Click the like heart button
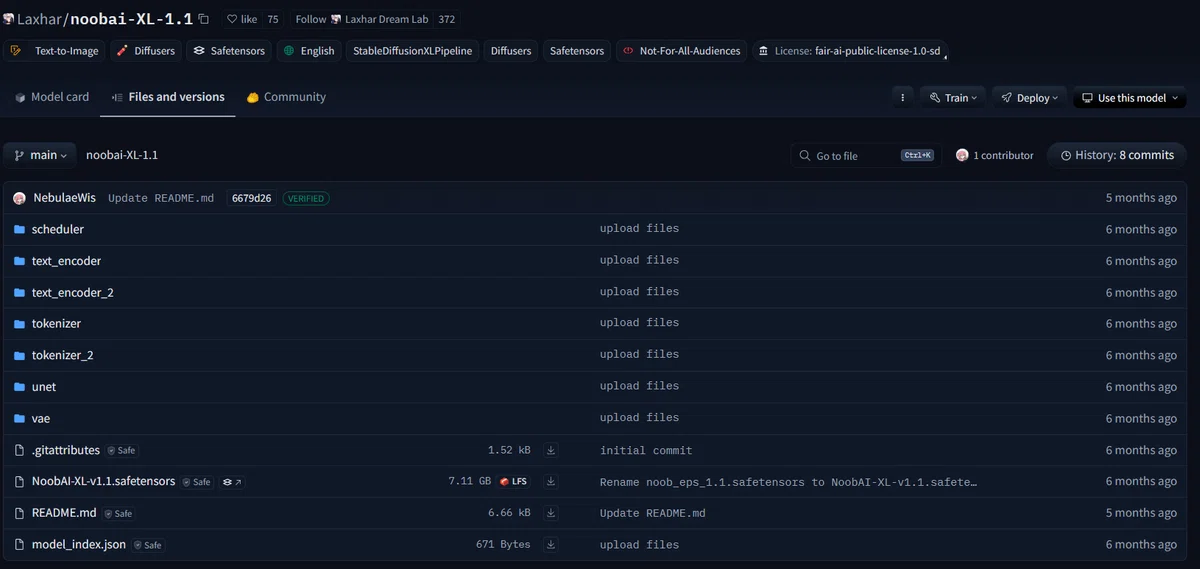 242,19
